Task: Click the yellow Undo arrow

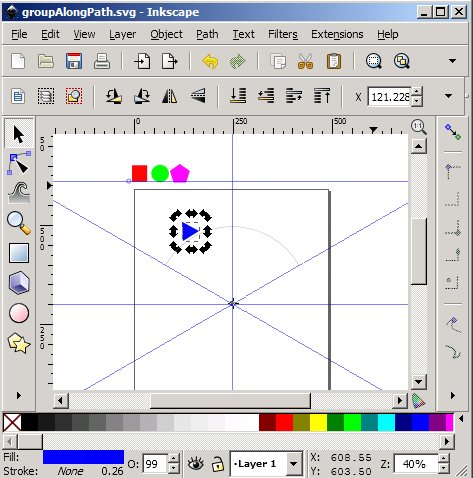Action: point(210,61)
